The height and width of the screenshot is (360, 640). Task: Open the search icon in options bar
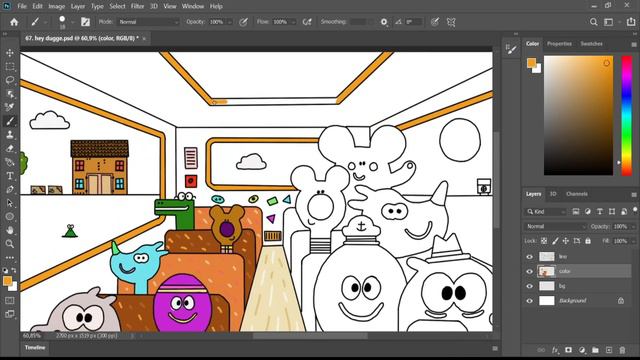tap(593, 22)
